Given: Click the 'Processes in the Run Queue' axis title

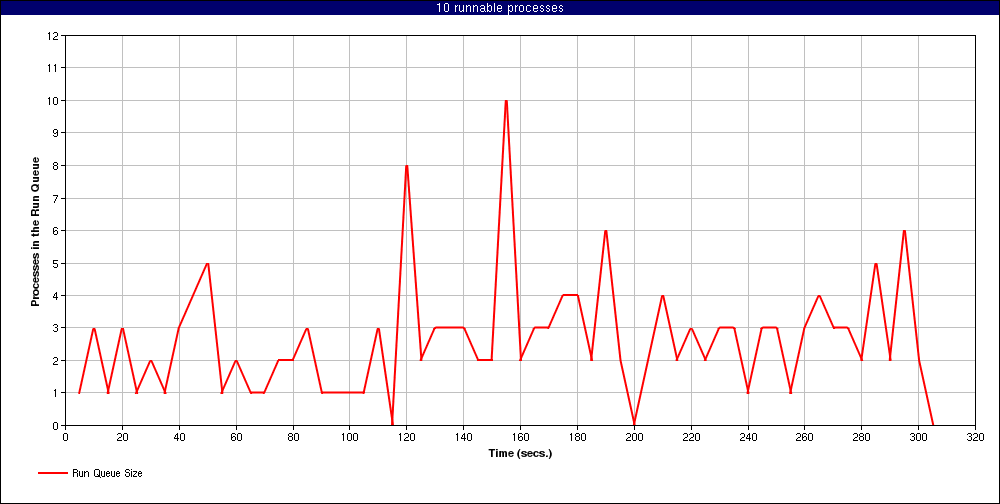Looking at the screenshot, I should 36,231.
